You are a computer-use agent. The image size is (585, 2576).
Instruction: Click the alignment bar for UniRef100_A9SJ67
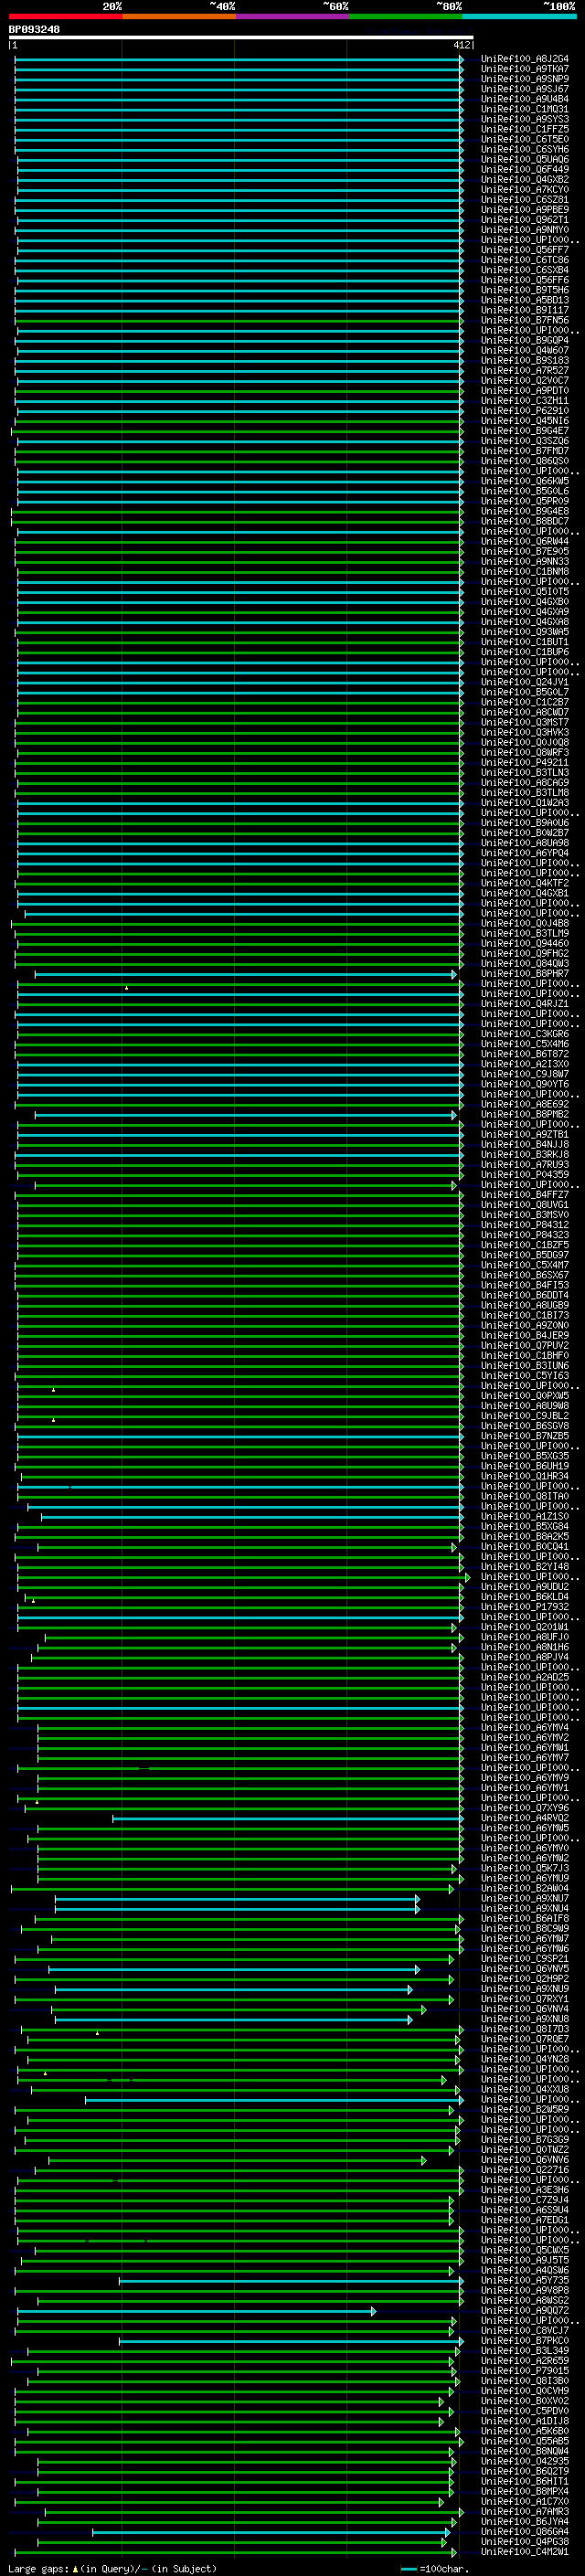coord(239,89)
